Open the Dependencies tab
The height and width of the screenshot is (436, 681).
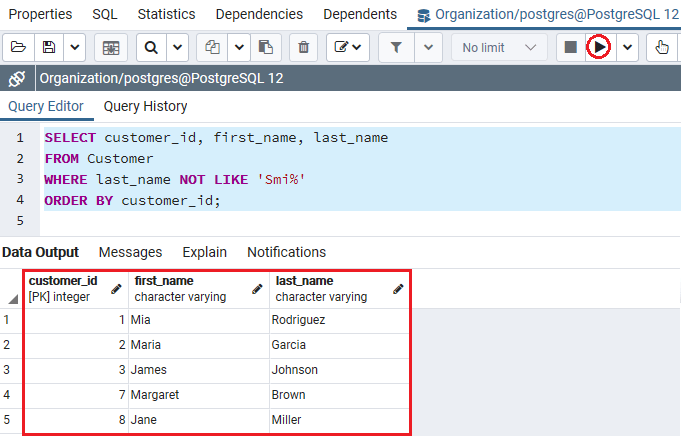click(259, 14)
